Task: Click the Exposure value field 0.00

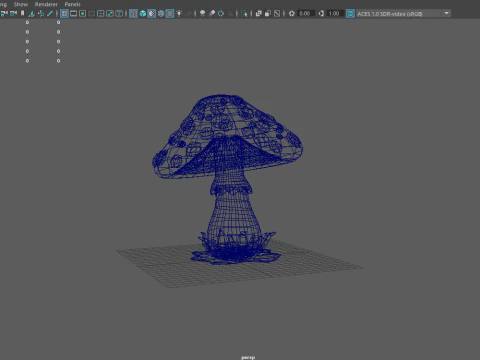Action: point(305,13)
